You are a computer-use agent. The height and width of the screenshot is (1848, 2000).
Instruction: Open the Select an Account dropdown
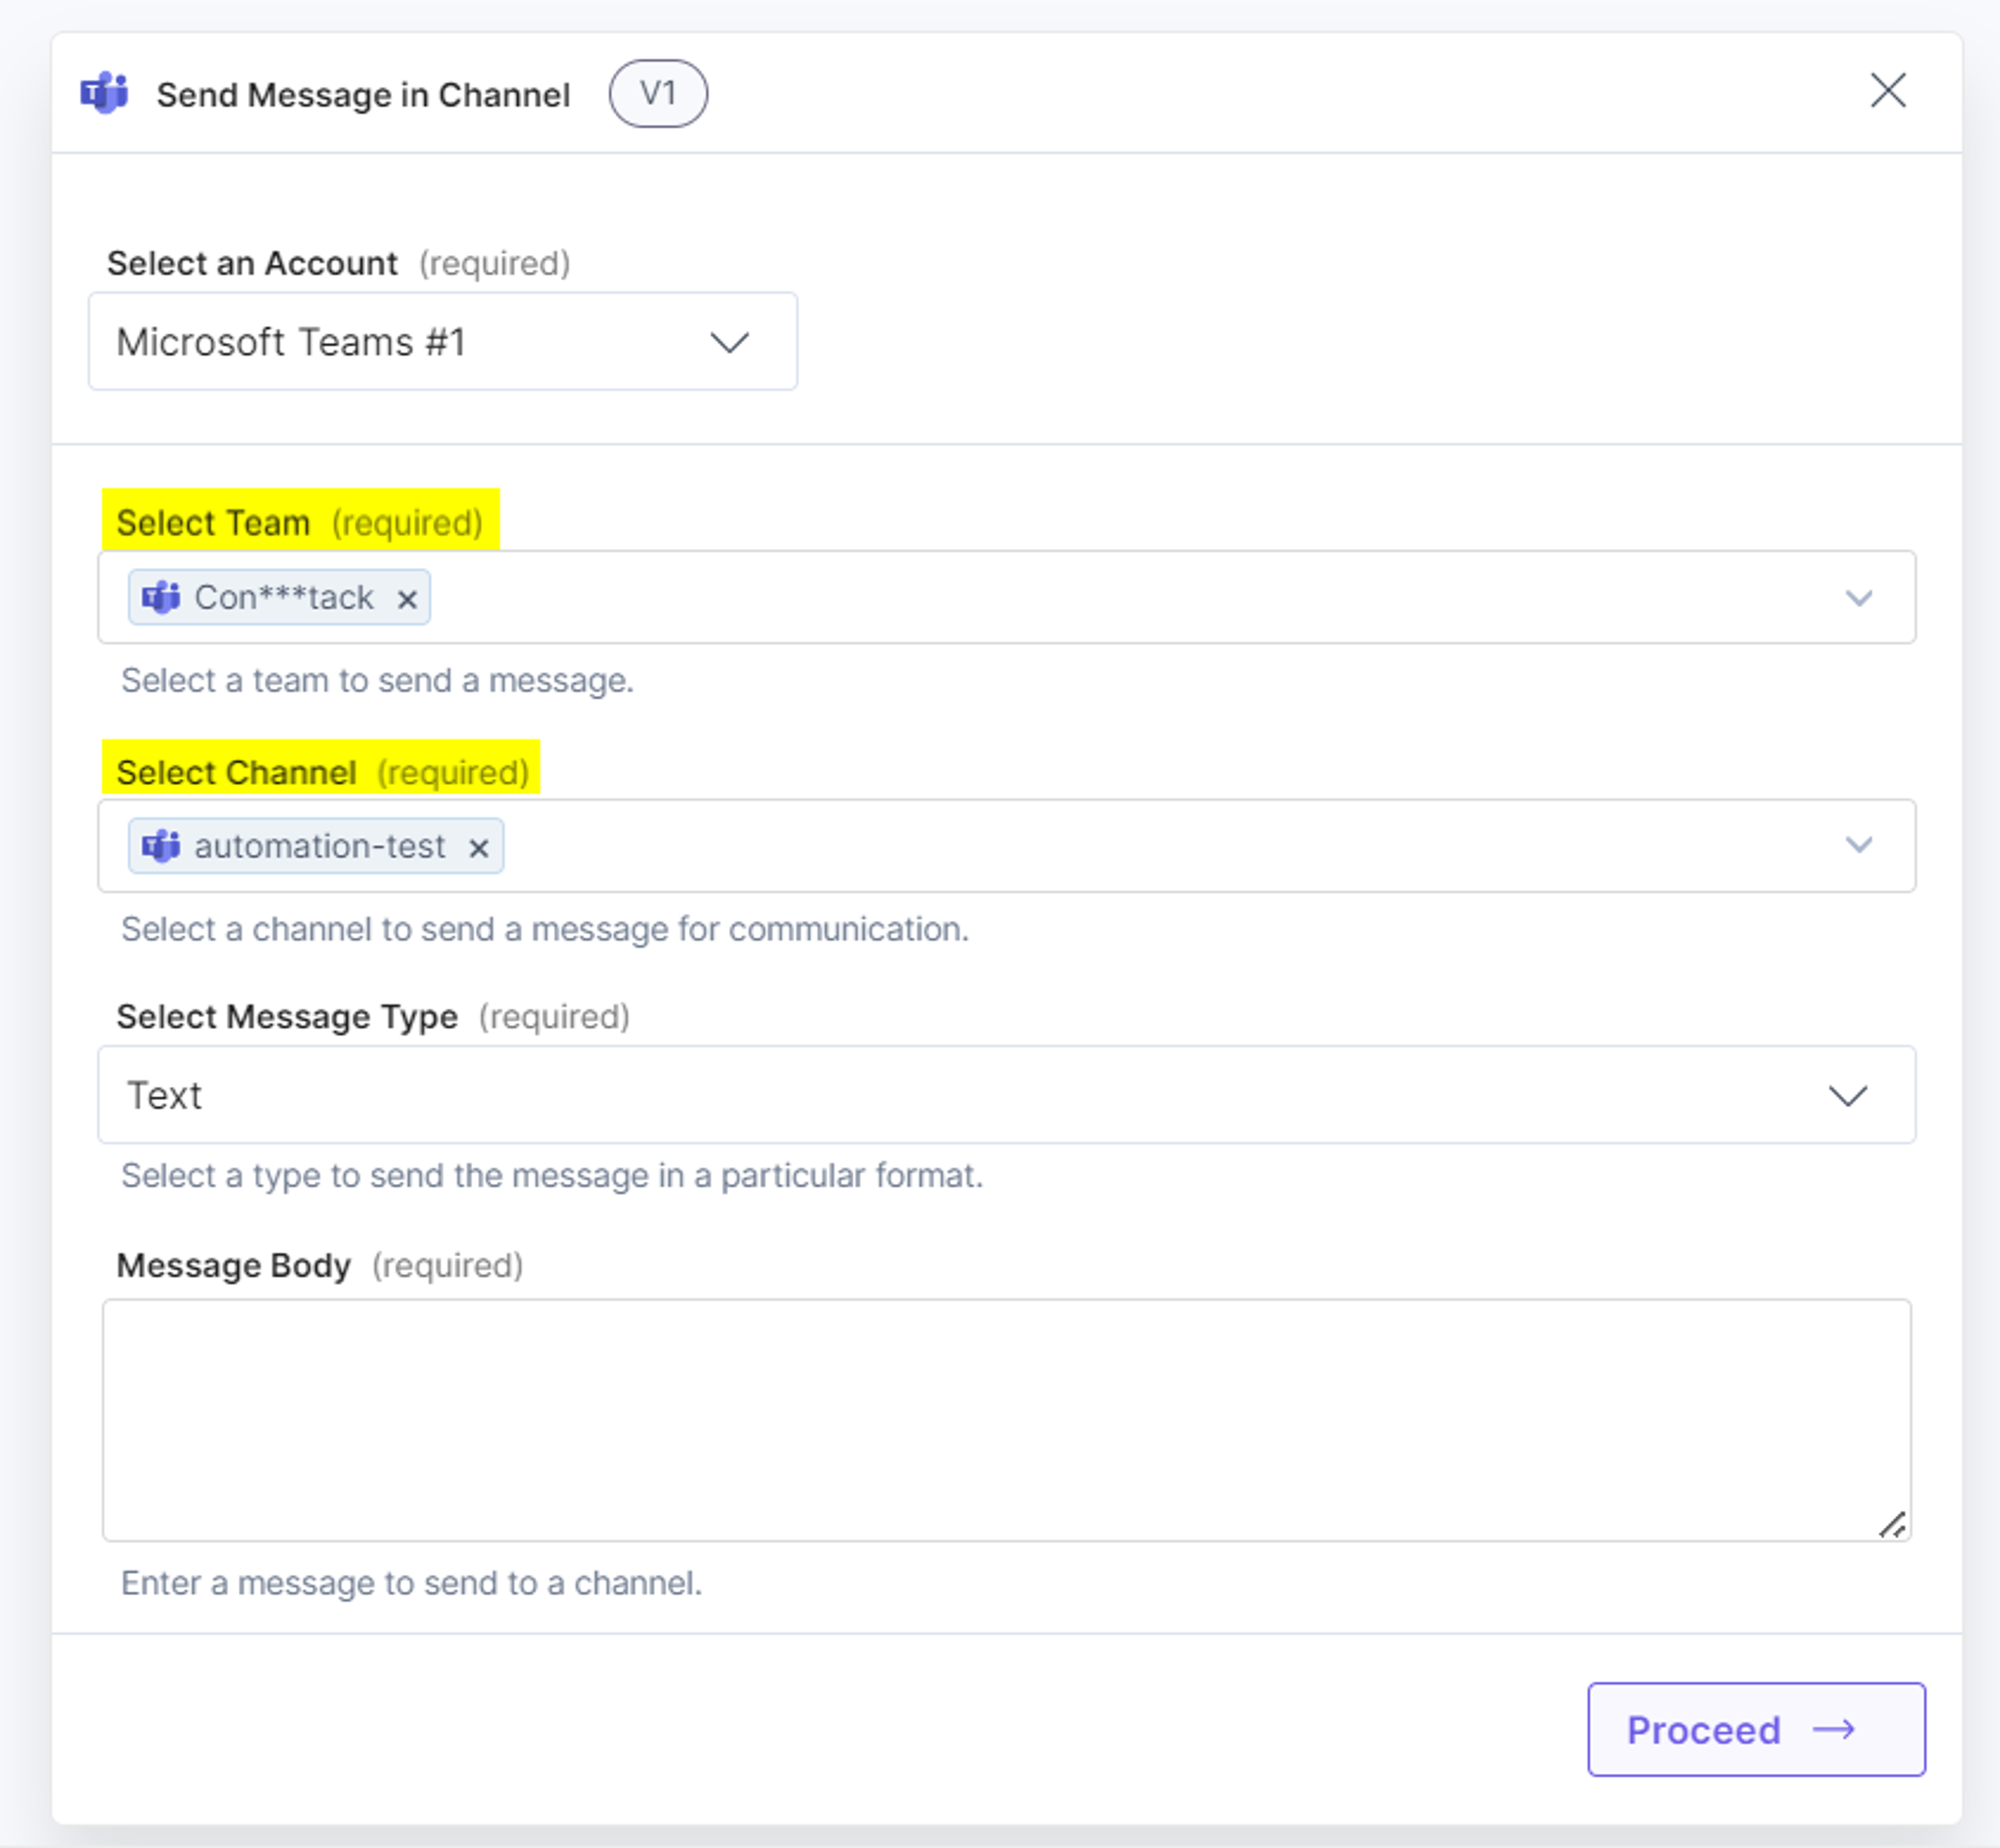click(443, 342)
